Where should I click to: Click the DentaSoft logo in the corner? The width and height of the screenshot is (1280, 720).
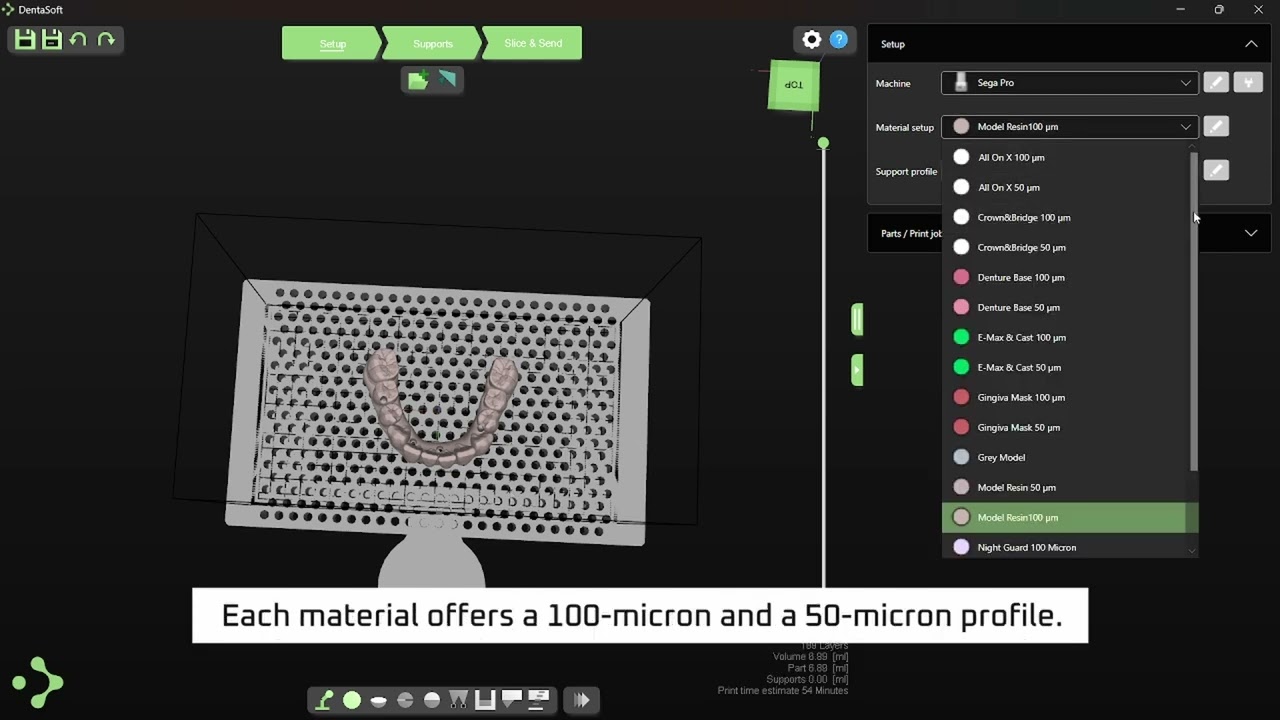tap(38, 683)
